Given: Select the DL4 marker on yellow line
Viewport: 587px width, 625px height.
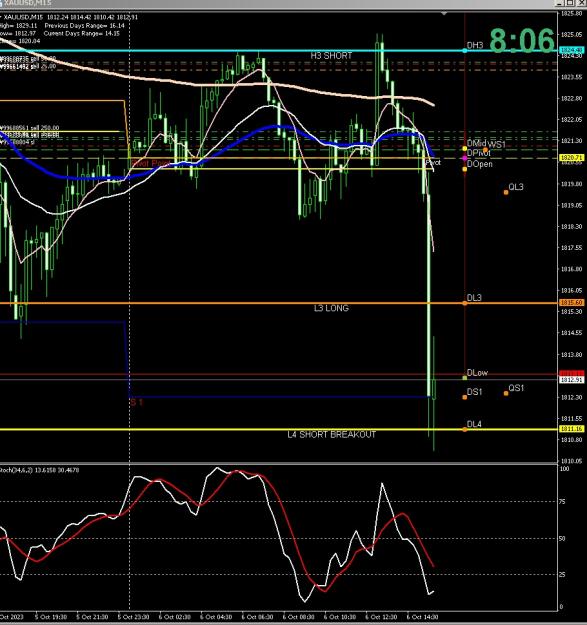Looking at the screenshot, I should coord(465,429).
